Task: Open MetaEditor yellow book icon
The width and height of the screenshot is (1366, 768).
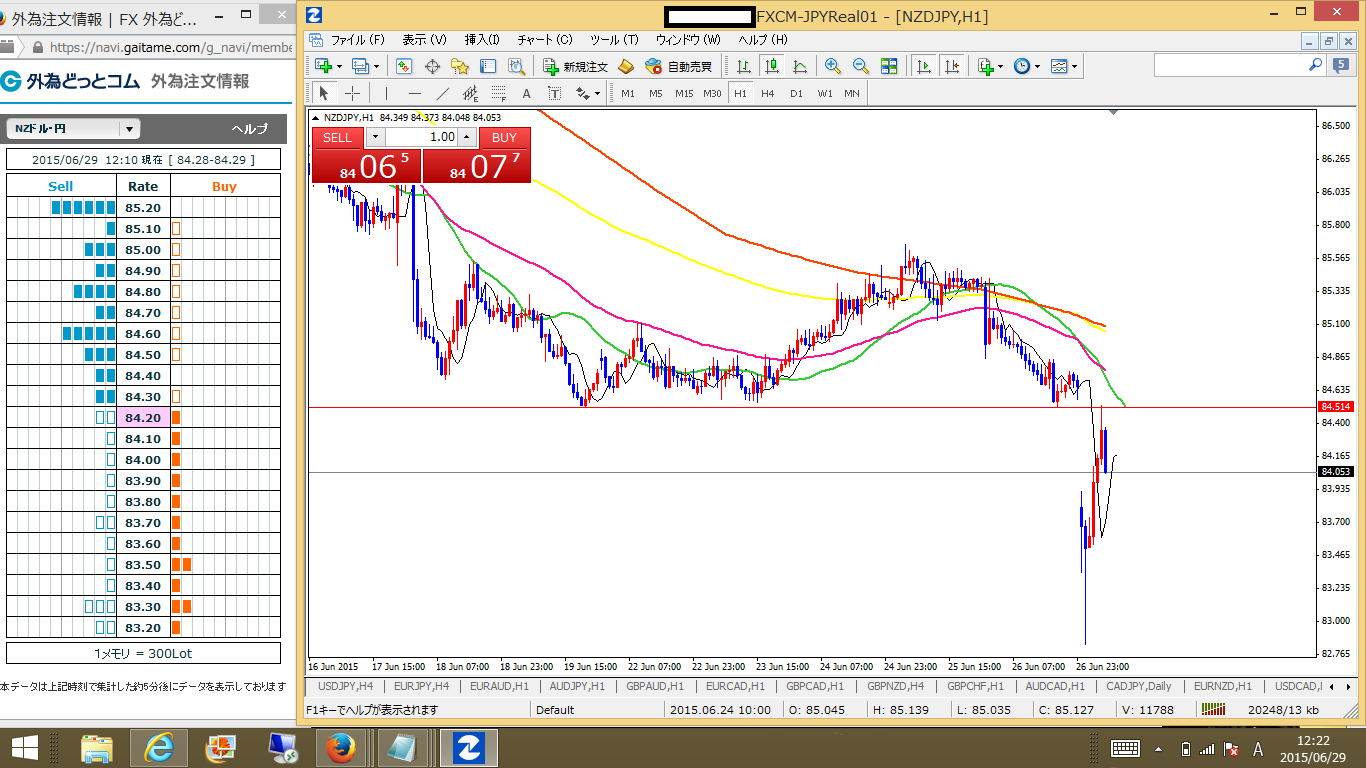Action: tap(626, 66)
